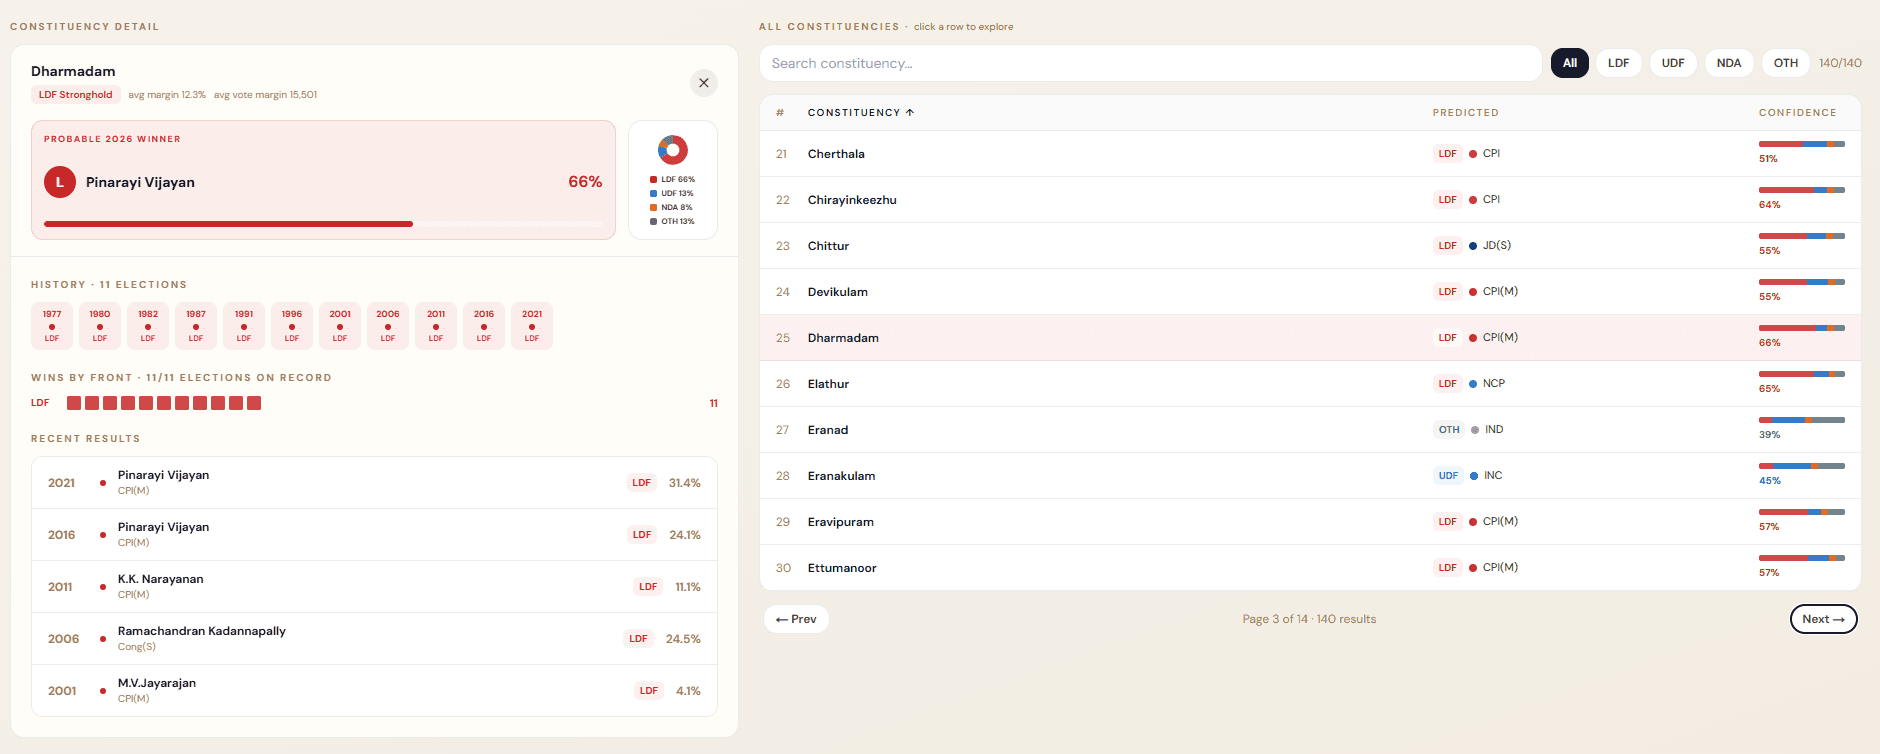Screen dimensions: 1880x754
Task: Sort table by Predicted column
Action: click(x=1465, y=113)
